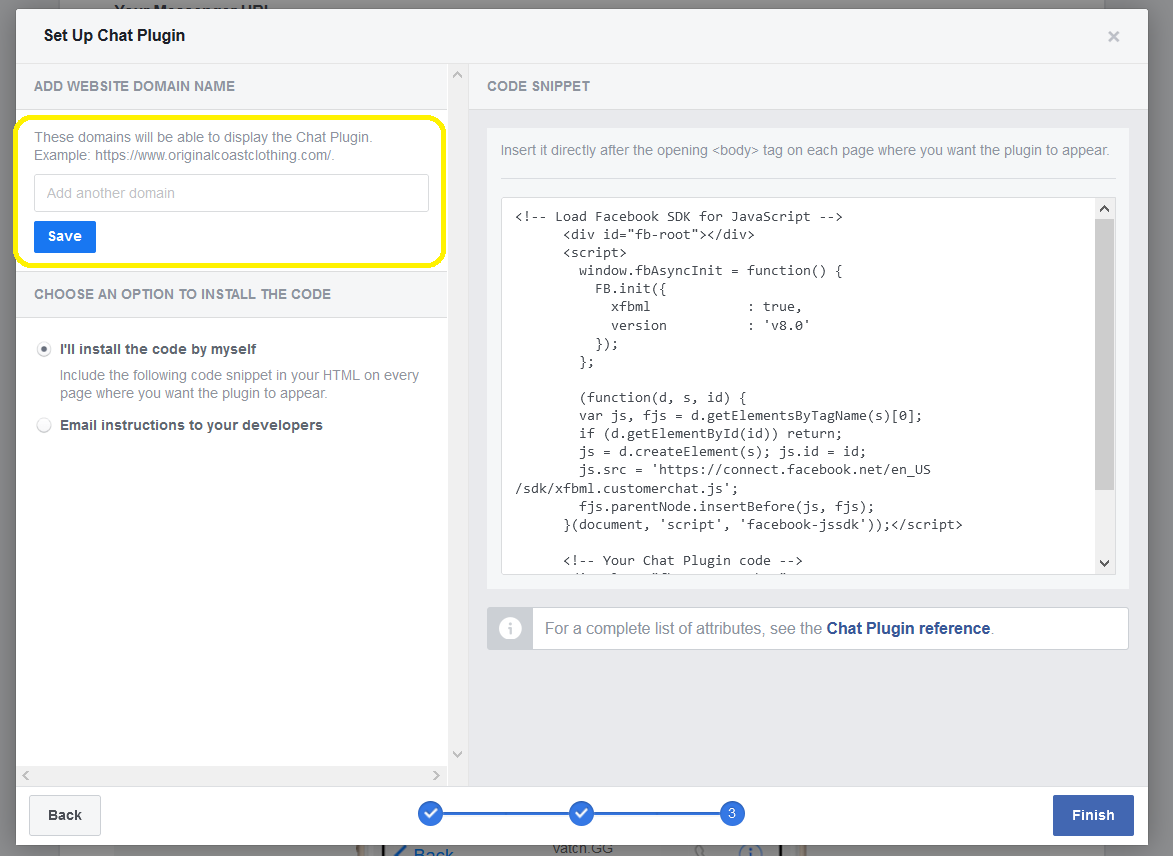Click inside the code snippet text area
Image resolution: width=1173 pixels, height=856 pixels.
coord(798,386)
